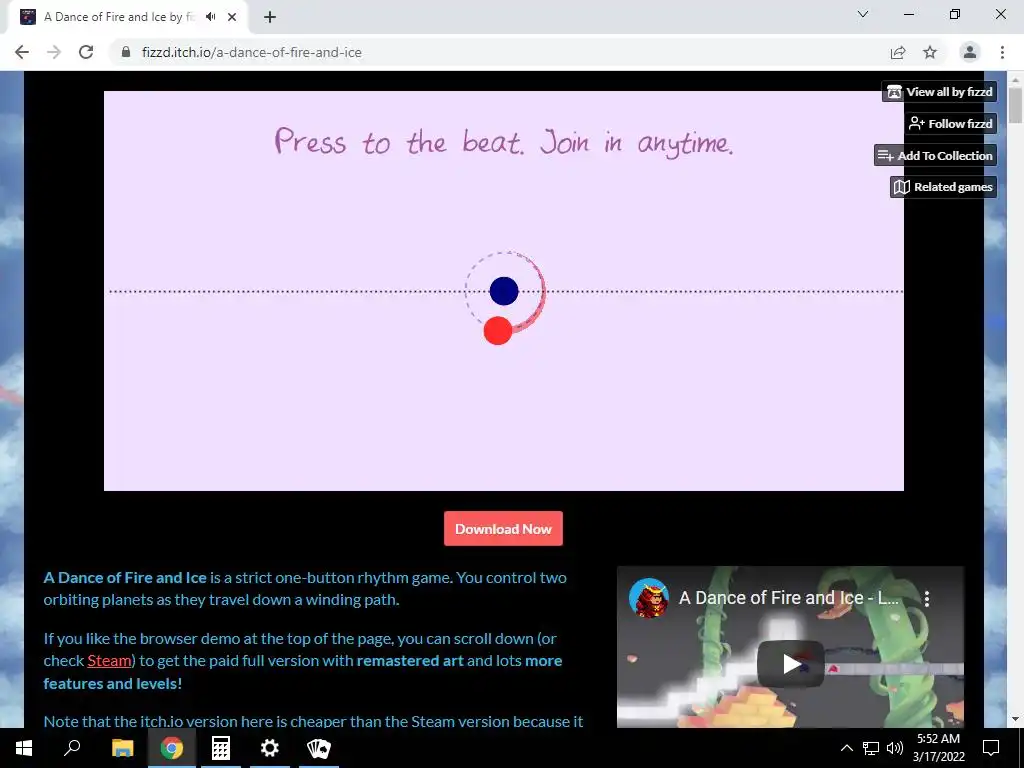
Task: Reload the itch.io page
Action: pos(86,52)
